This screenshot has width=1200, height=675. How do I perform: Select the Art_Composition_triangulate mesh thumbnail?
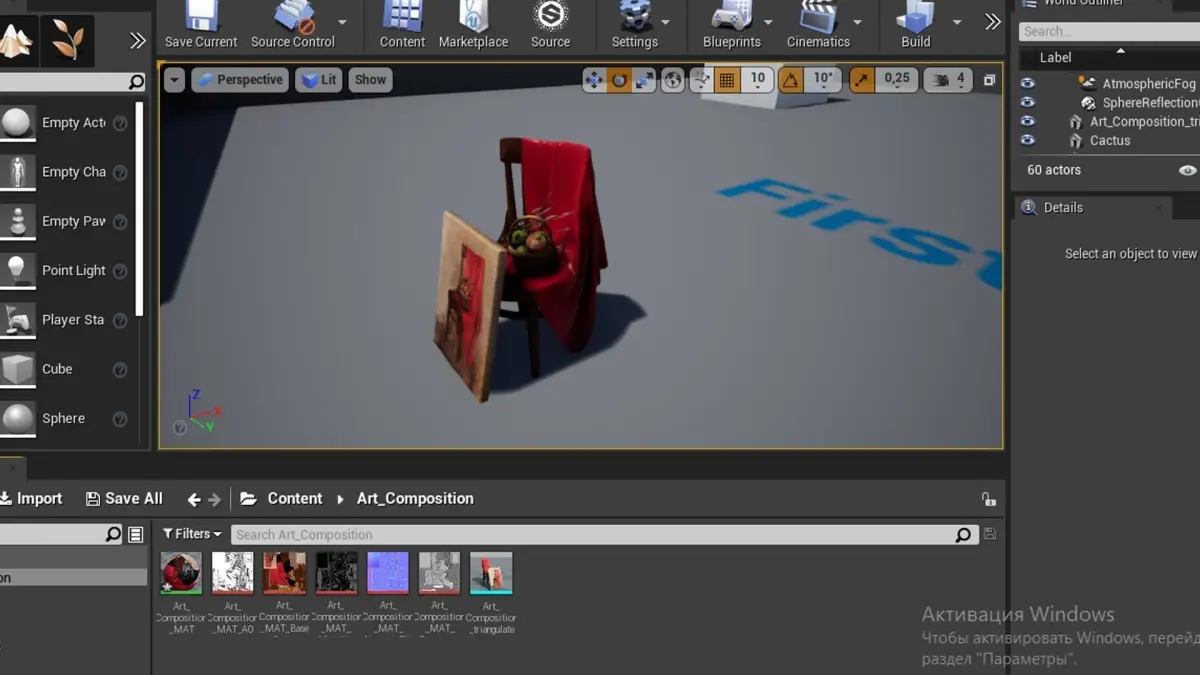tap(491, 573)
